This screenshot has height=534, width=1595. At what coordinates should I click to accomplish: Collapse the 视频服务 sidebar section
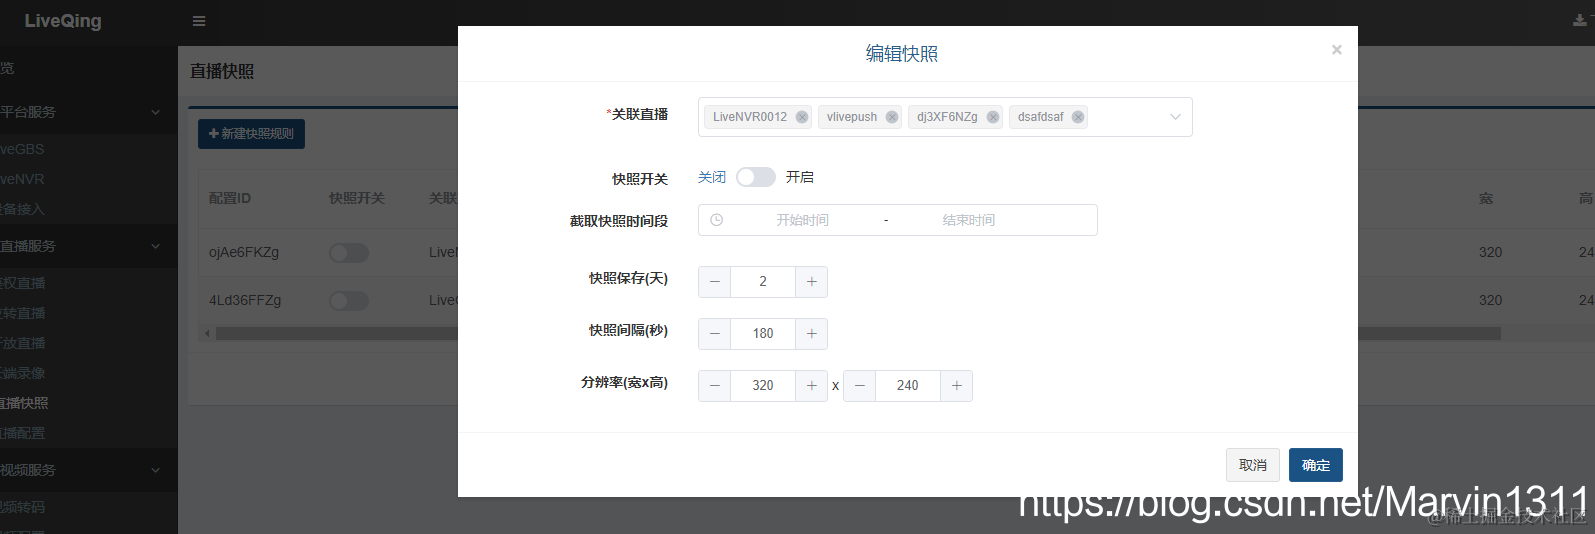[89, 470]
